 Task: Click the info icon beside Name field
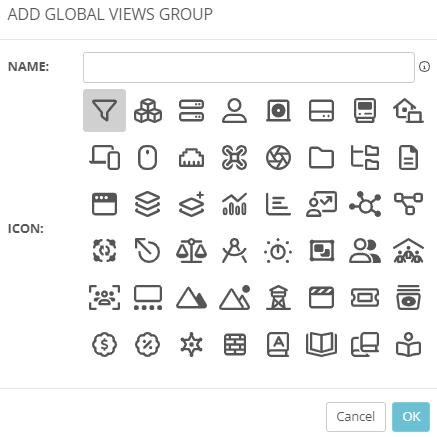pyautogui.click(x=424, y=67)
